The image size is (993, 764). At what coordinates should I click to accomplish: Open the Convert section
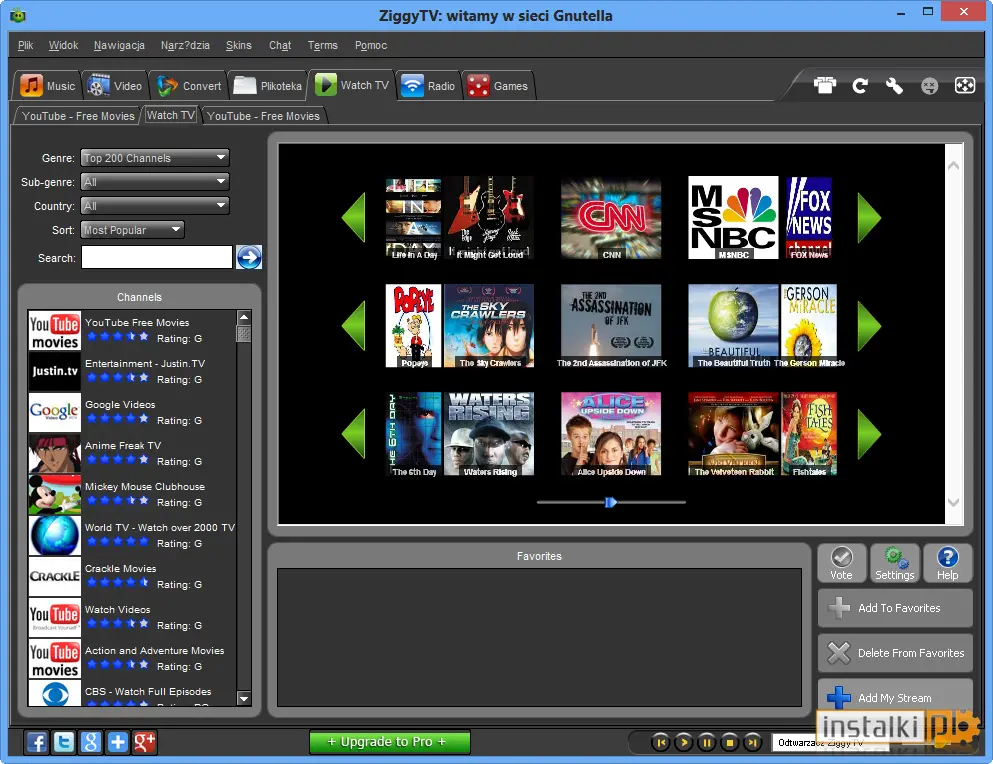(189, 86)
